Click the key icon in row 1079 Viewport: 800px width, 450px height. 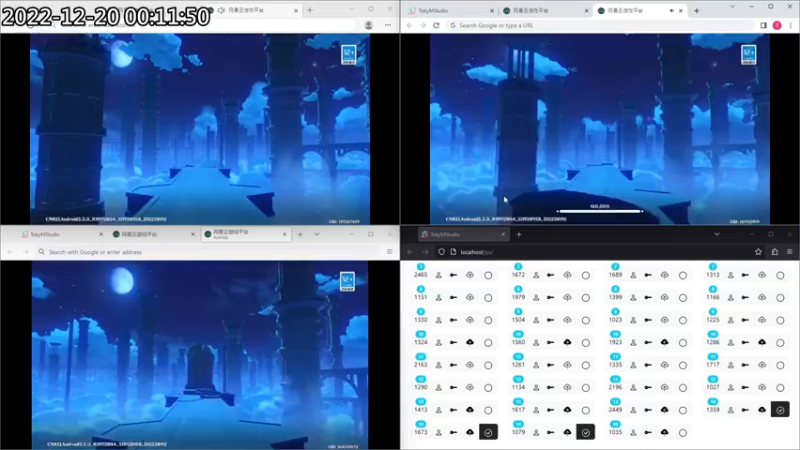tap(551, 432)
